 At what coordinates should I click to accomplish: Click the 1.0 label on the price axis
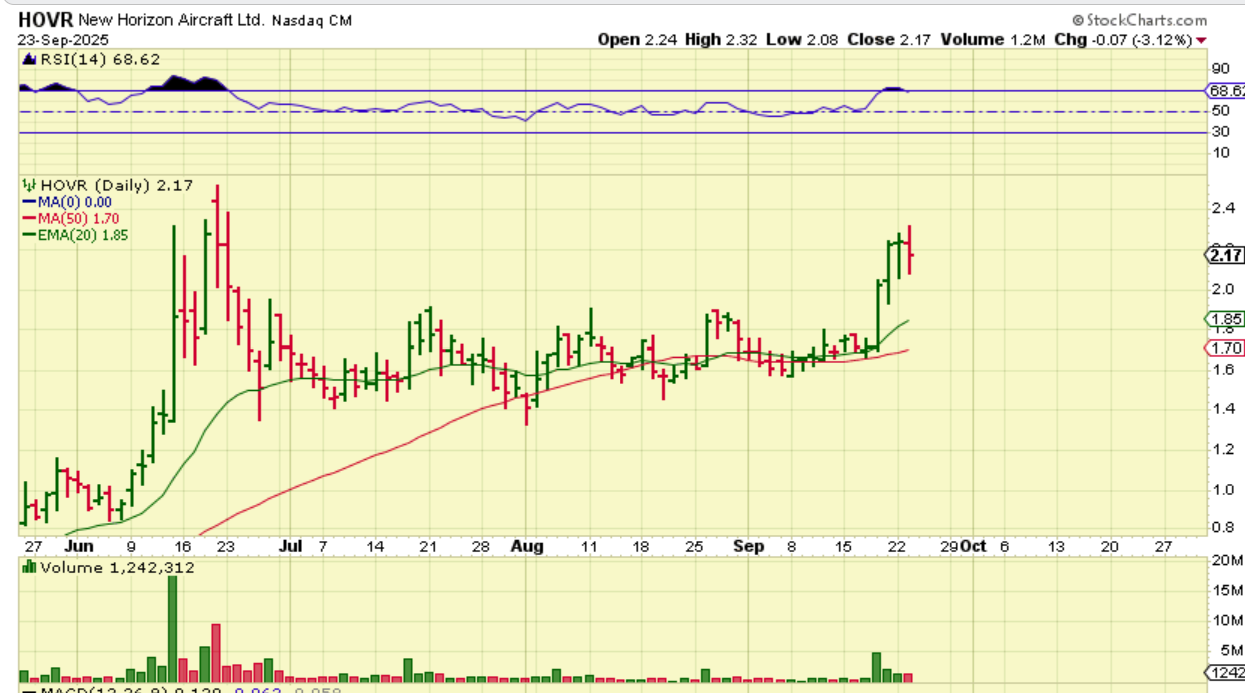(1222, 489)
